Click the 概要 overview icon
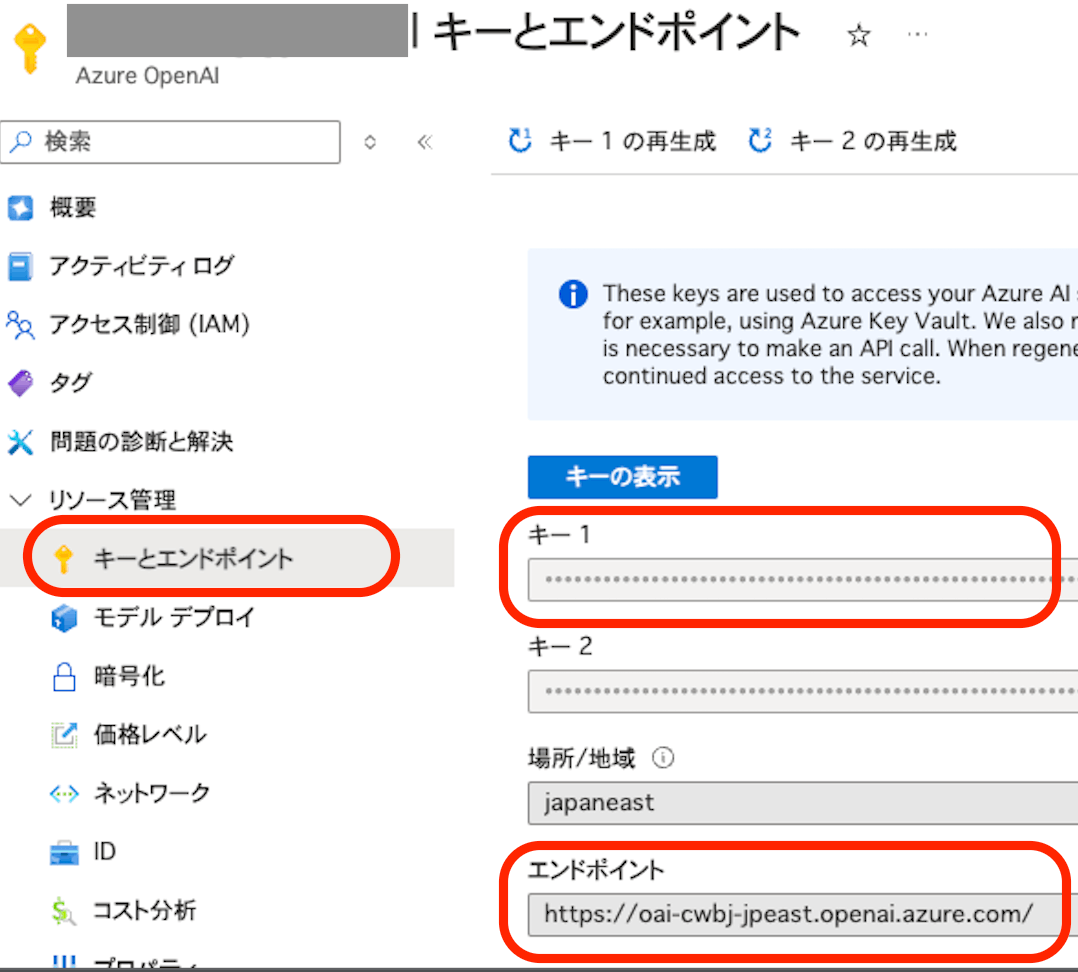The image size is (1078, 972). point(20,208)
